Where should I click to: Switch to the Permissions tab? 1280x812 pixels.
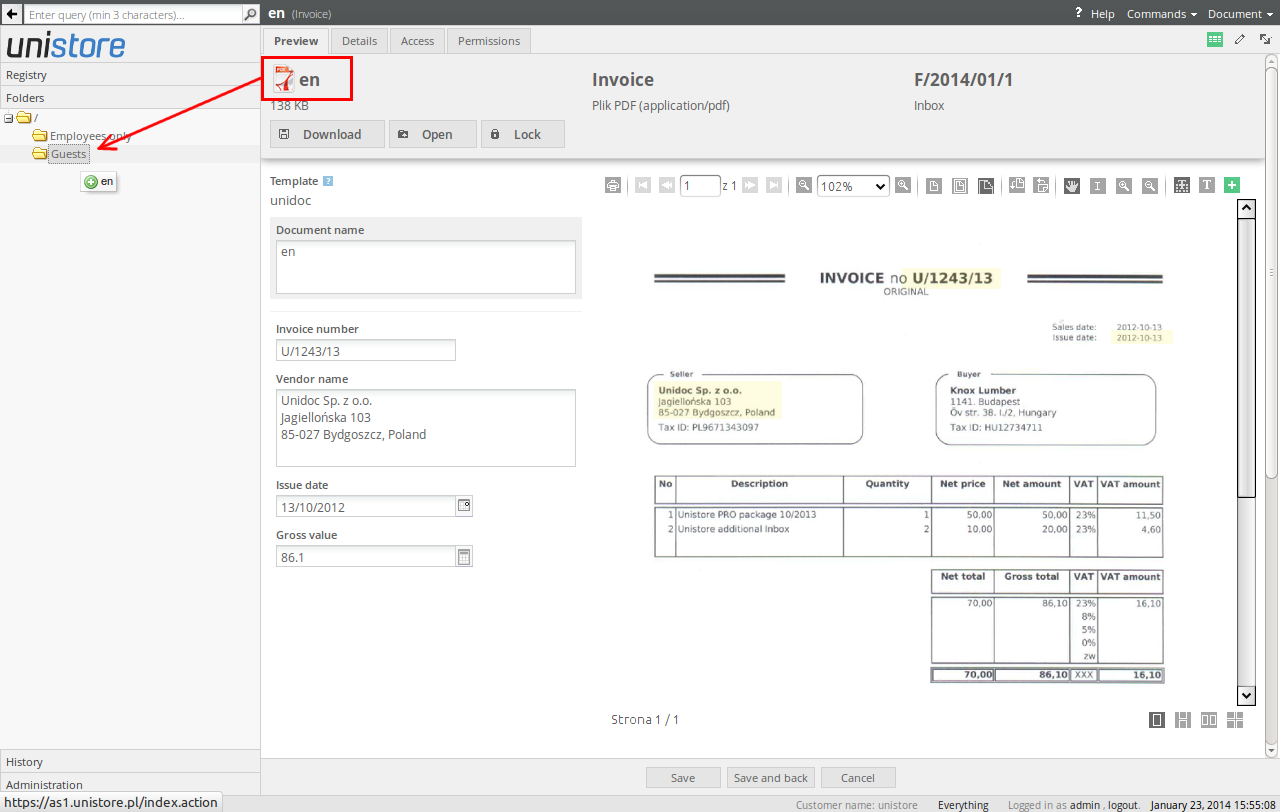click(489, 41)
